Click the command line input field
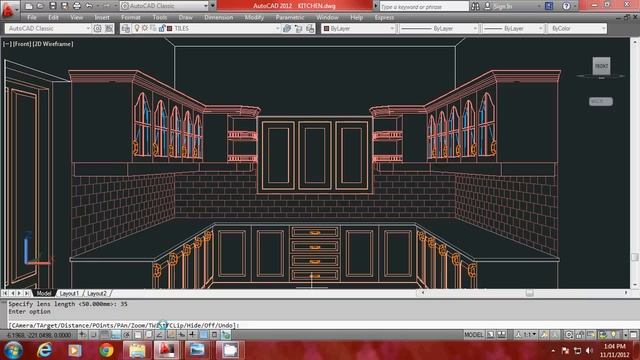This screenshot has width=640, height=360. click(x=322, y=325)
